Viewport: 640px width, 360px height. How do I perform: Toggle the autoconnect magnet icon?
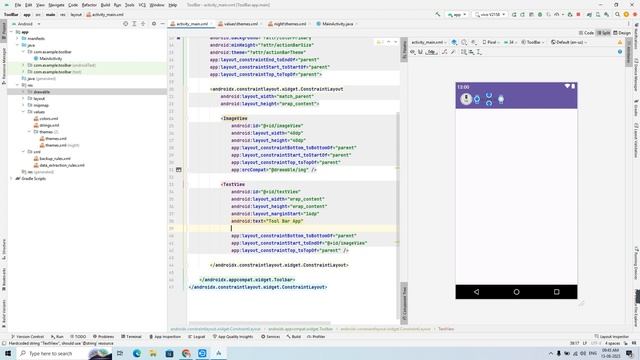(x=420, y=52)
